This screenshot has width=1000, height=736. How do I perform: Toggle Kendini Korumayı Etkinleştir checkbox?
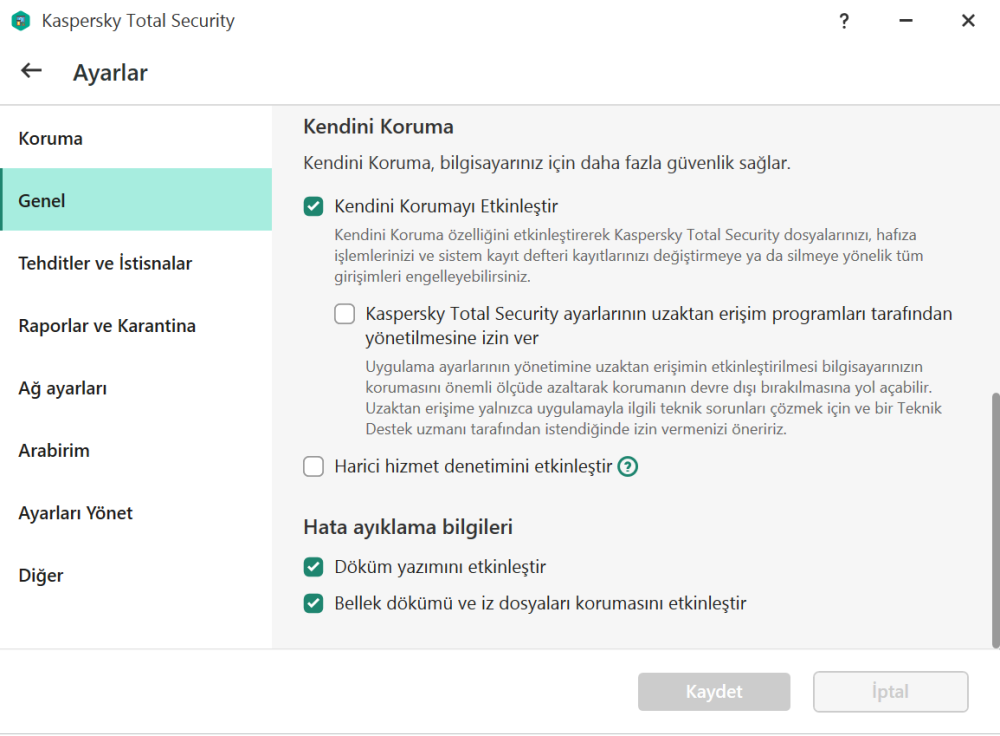(314, 207)
